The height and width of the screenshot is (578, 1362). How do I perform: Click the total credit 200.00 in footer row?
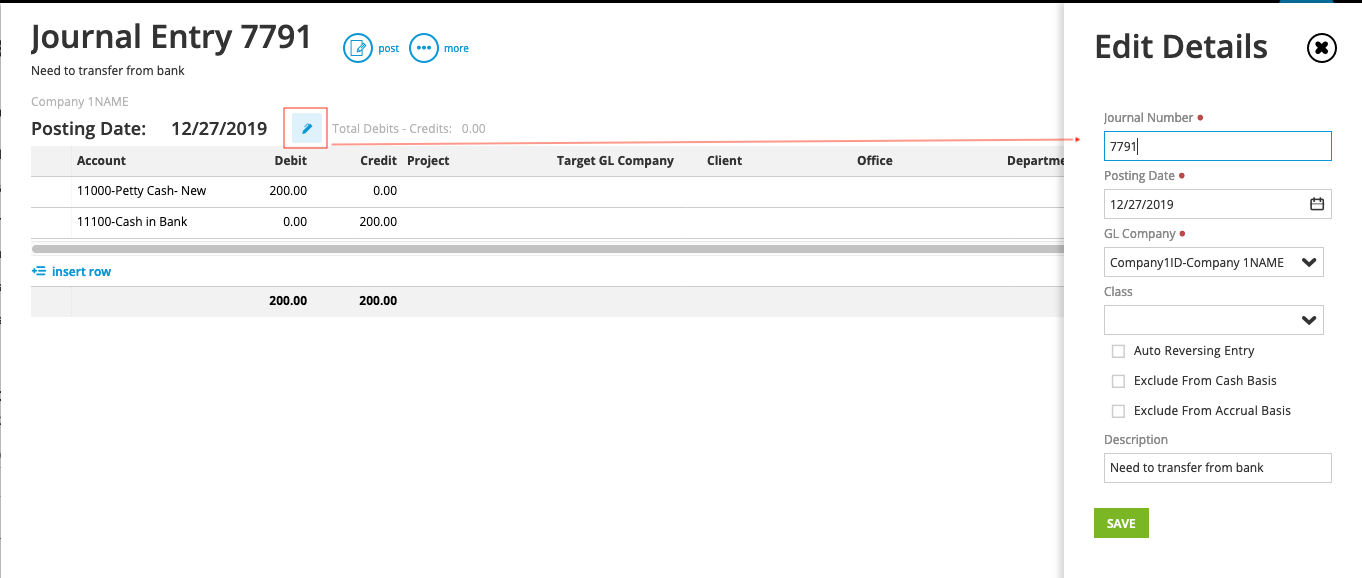[378, 300]
